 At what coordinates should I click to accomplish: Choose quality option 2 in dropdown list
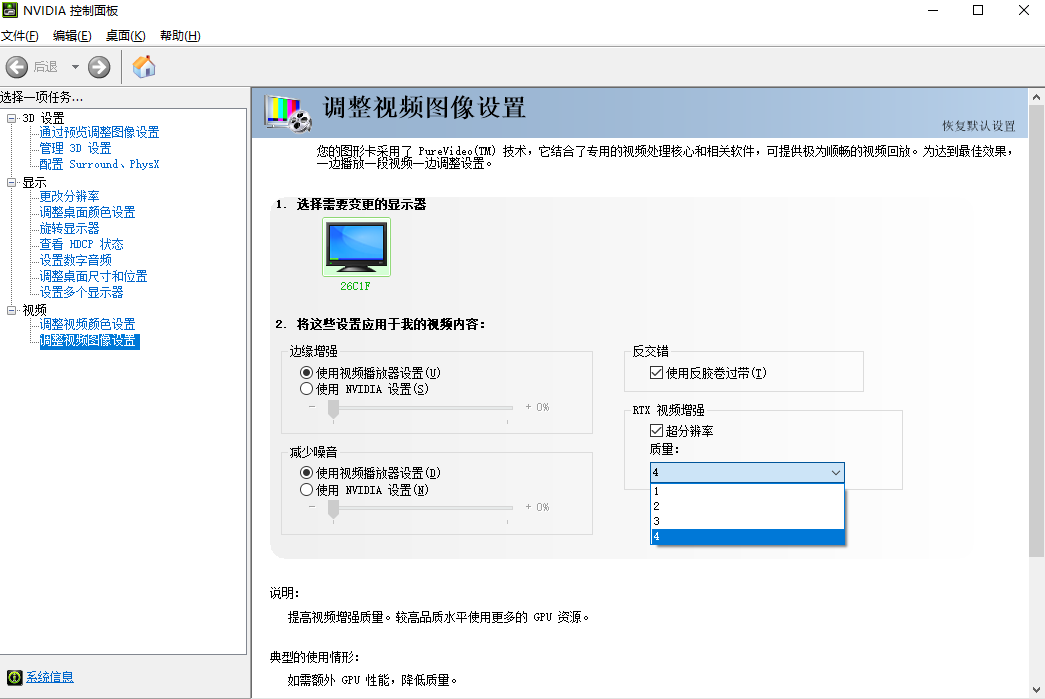747,506
